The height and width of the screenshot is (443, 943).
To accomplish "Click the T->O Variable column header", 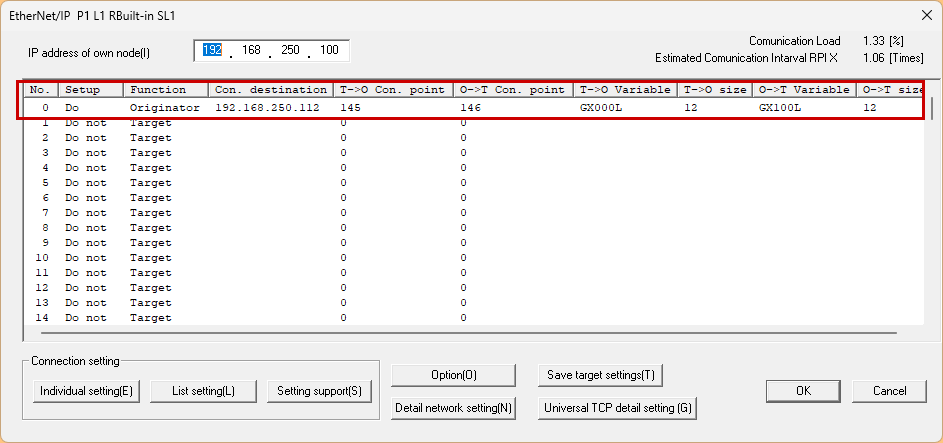I will (x=625, y=90).
